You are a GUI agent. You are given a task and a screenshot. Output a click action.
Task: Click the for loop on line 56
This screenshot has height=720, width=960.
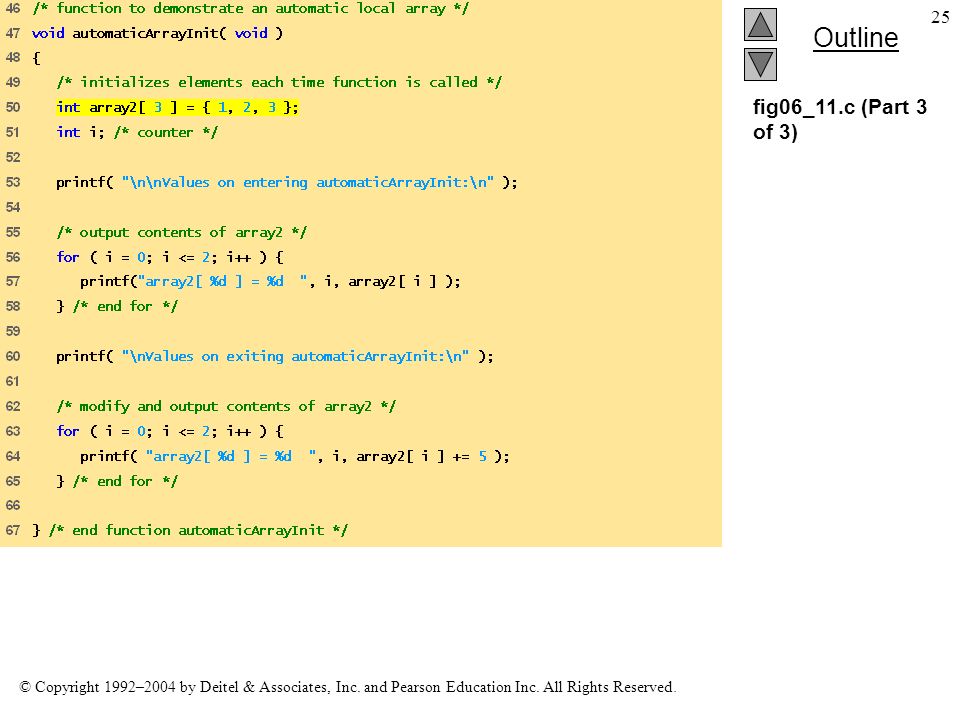[x=170, y=257]
